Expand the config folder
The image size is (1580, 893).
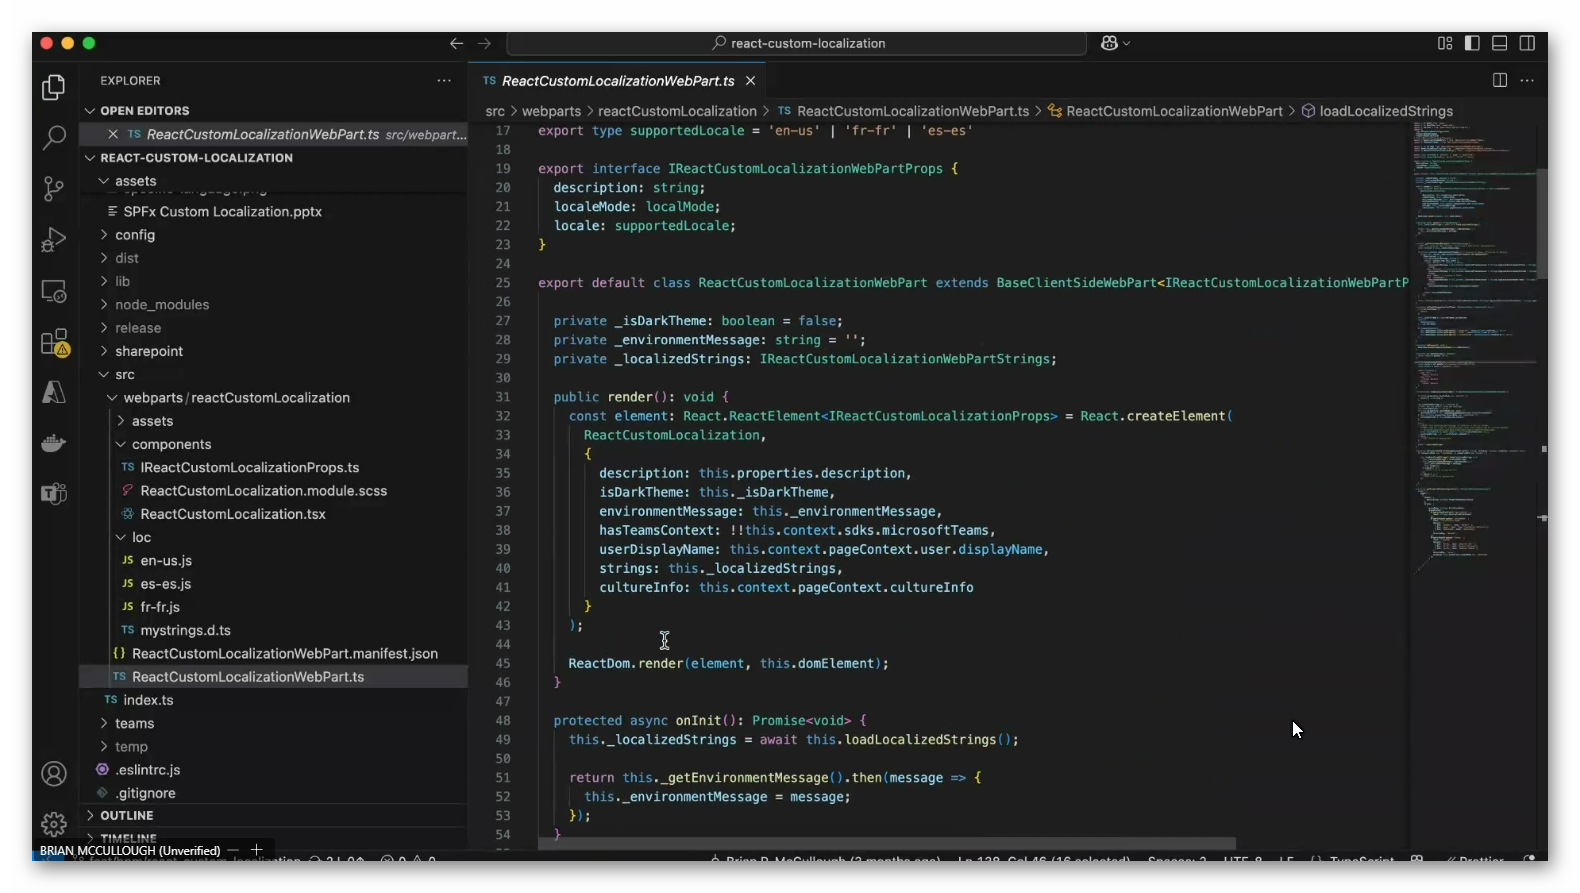(x=274, y=235)
